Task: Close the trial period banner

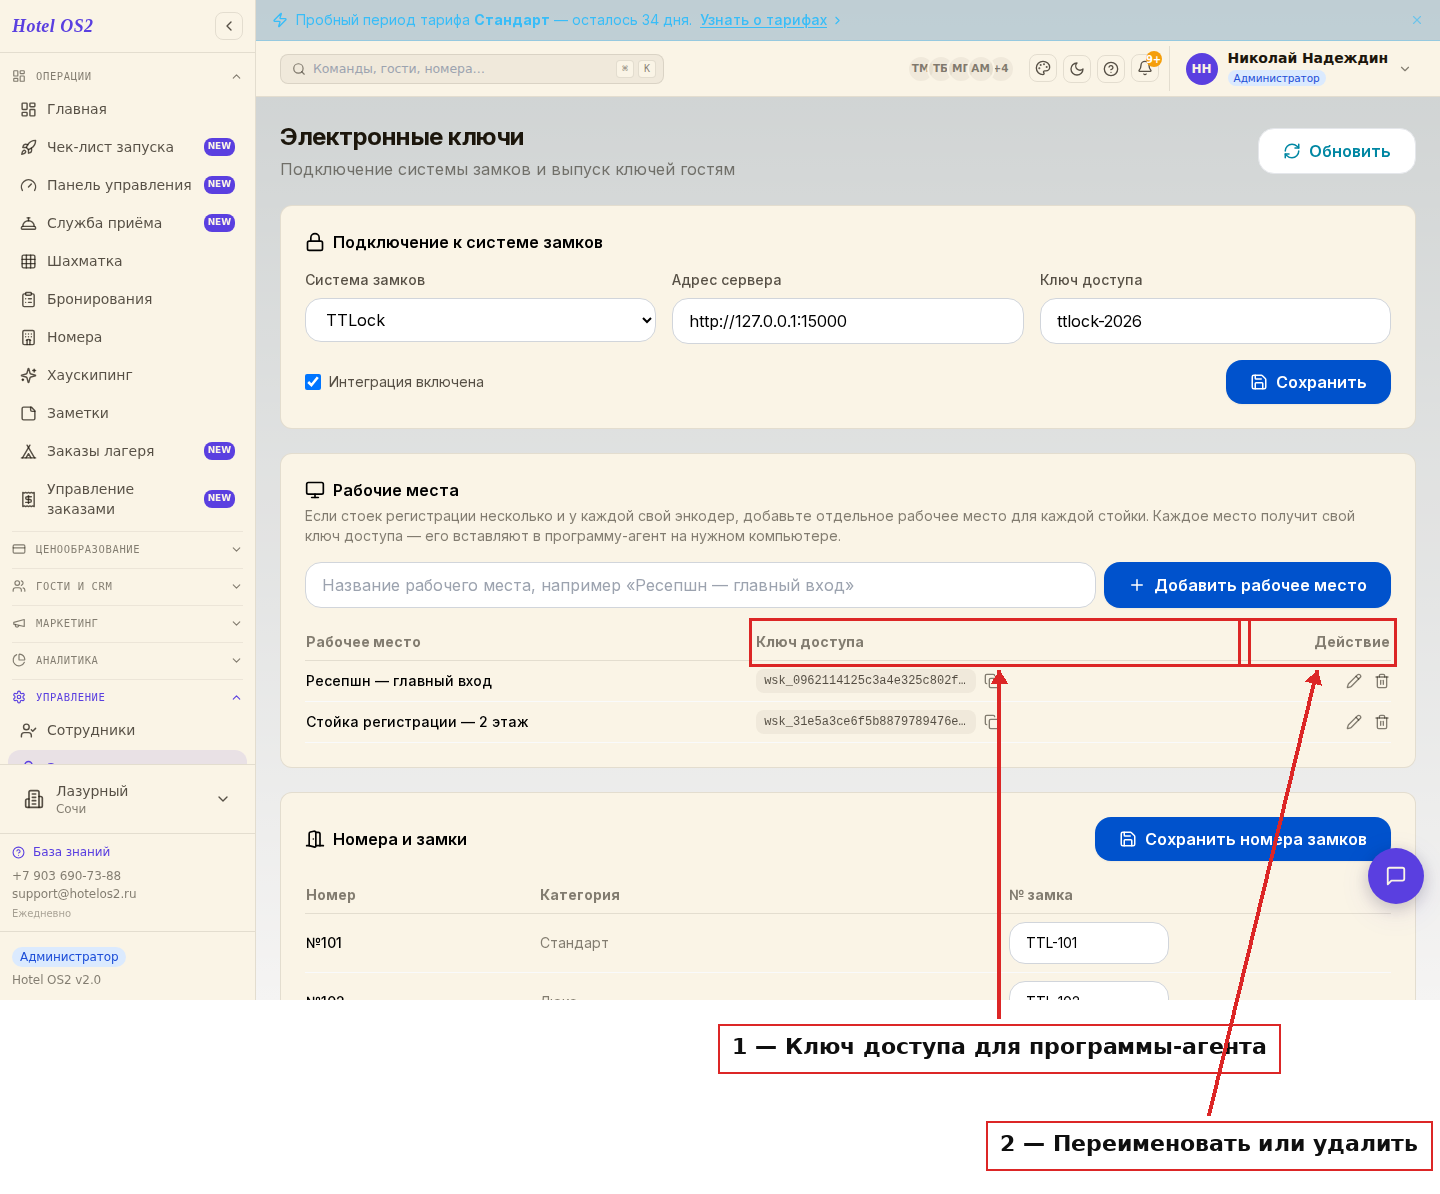Action: coord(1417,20)
